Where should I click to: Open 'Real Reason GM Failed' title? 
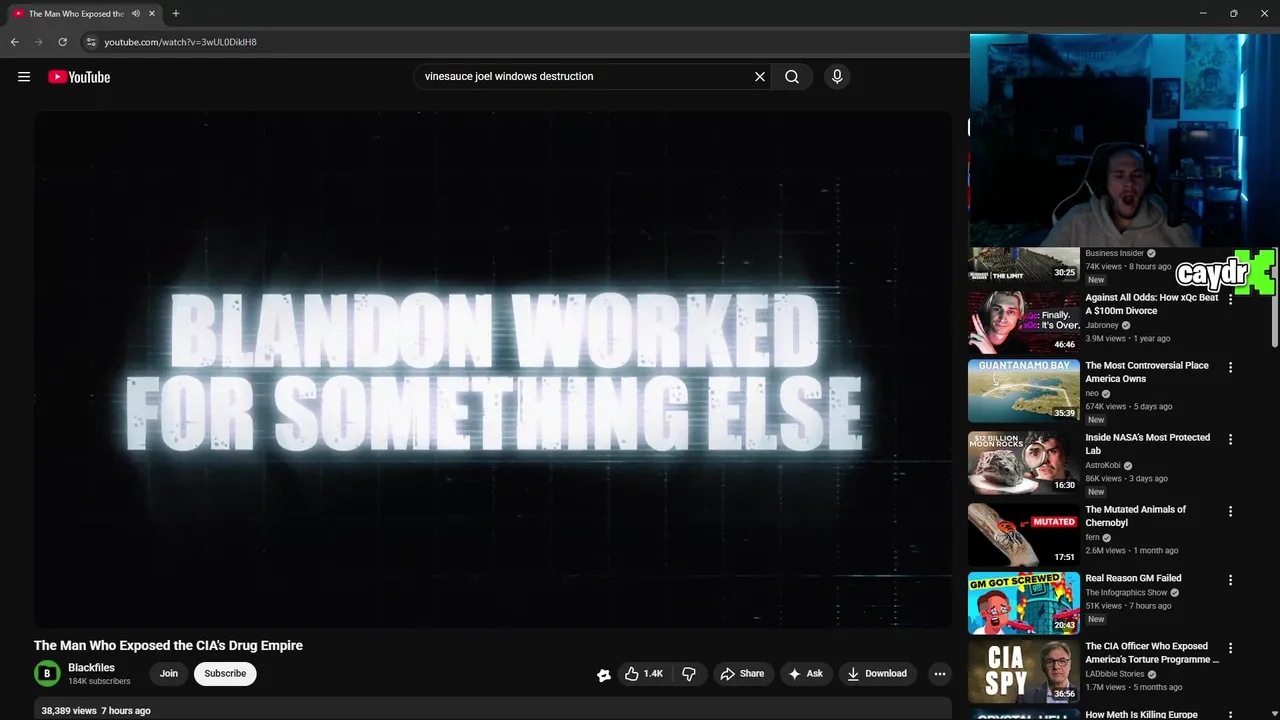[1134, 578]
